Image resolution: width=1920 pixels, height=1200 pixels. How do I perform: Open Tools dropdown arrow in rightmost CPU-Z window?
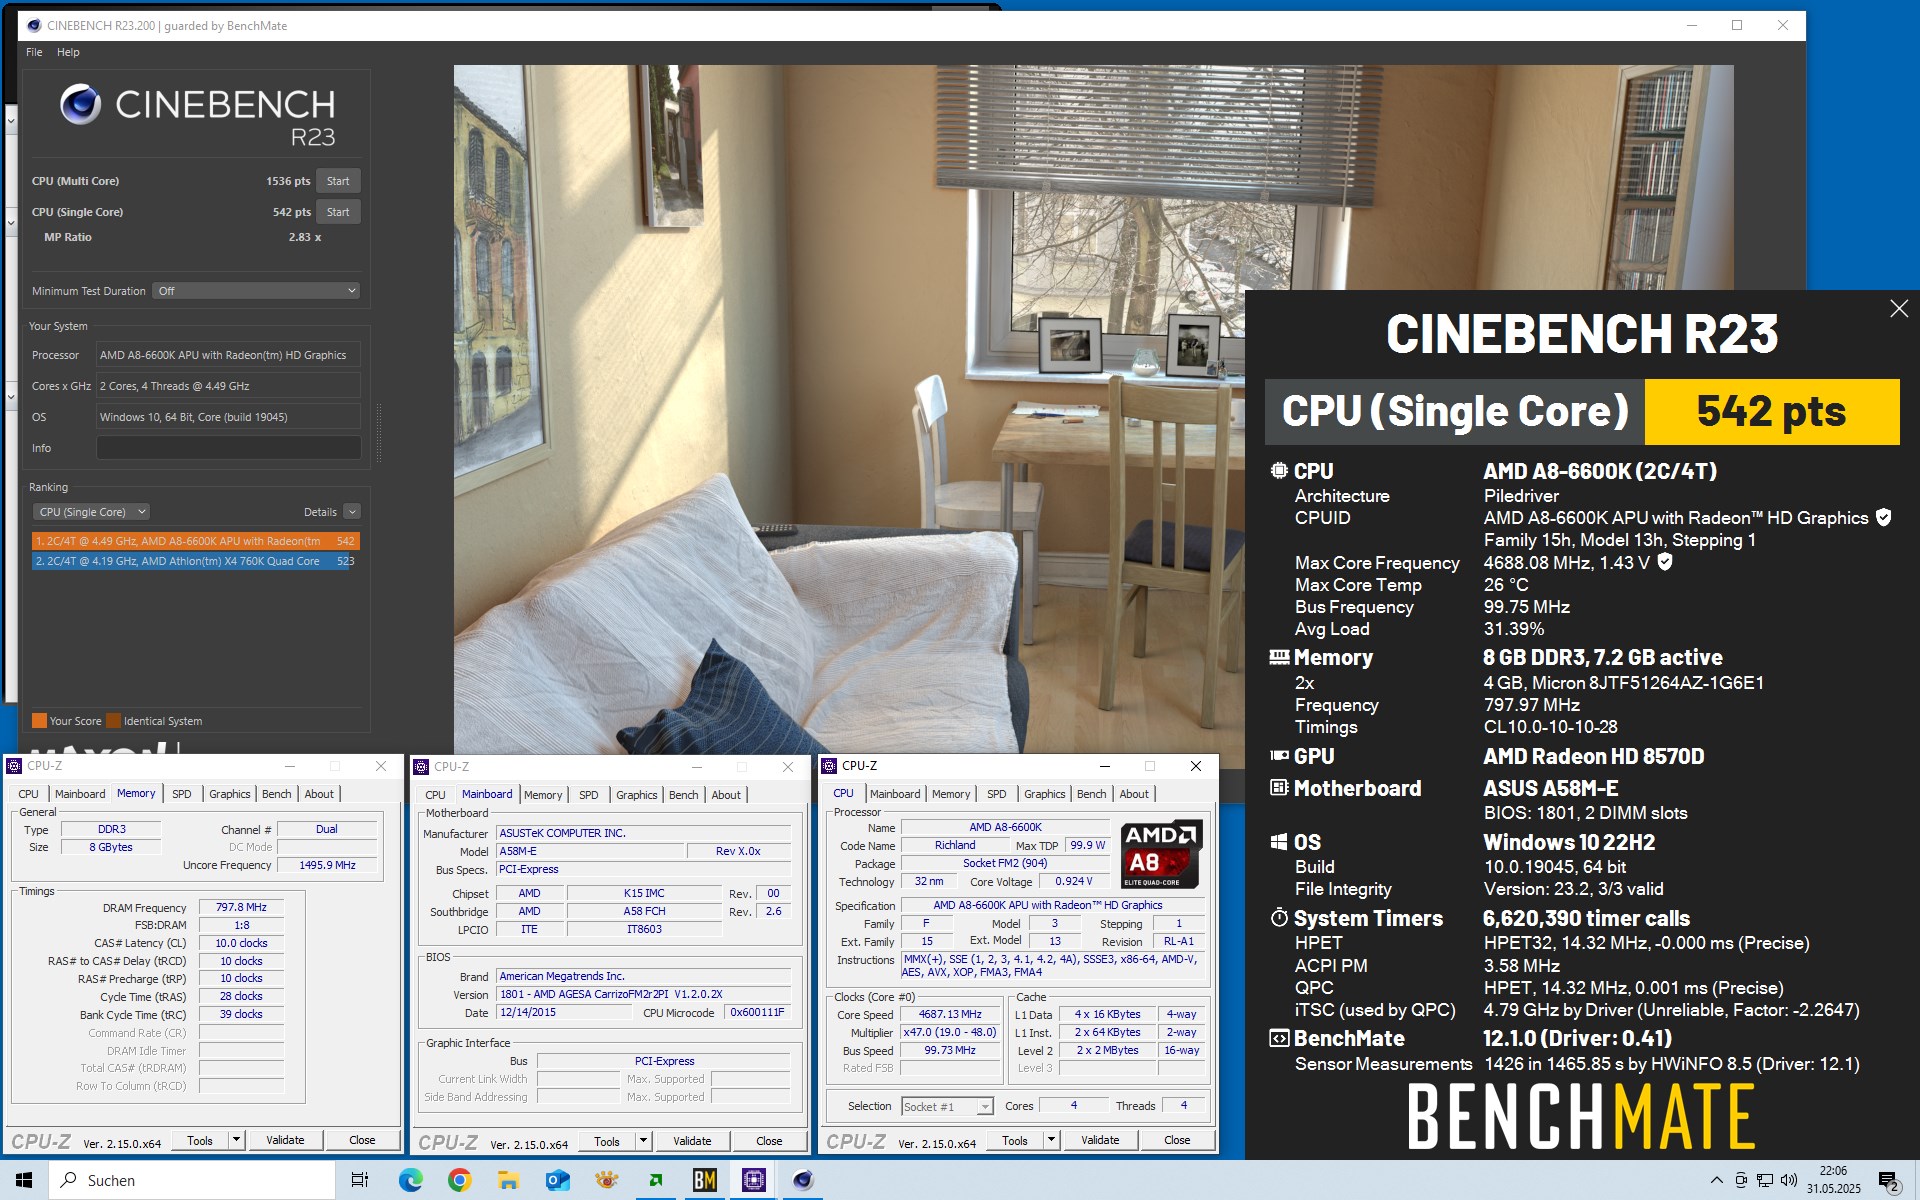tap(1051, 1140)
